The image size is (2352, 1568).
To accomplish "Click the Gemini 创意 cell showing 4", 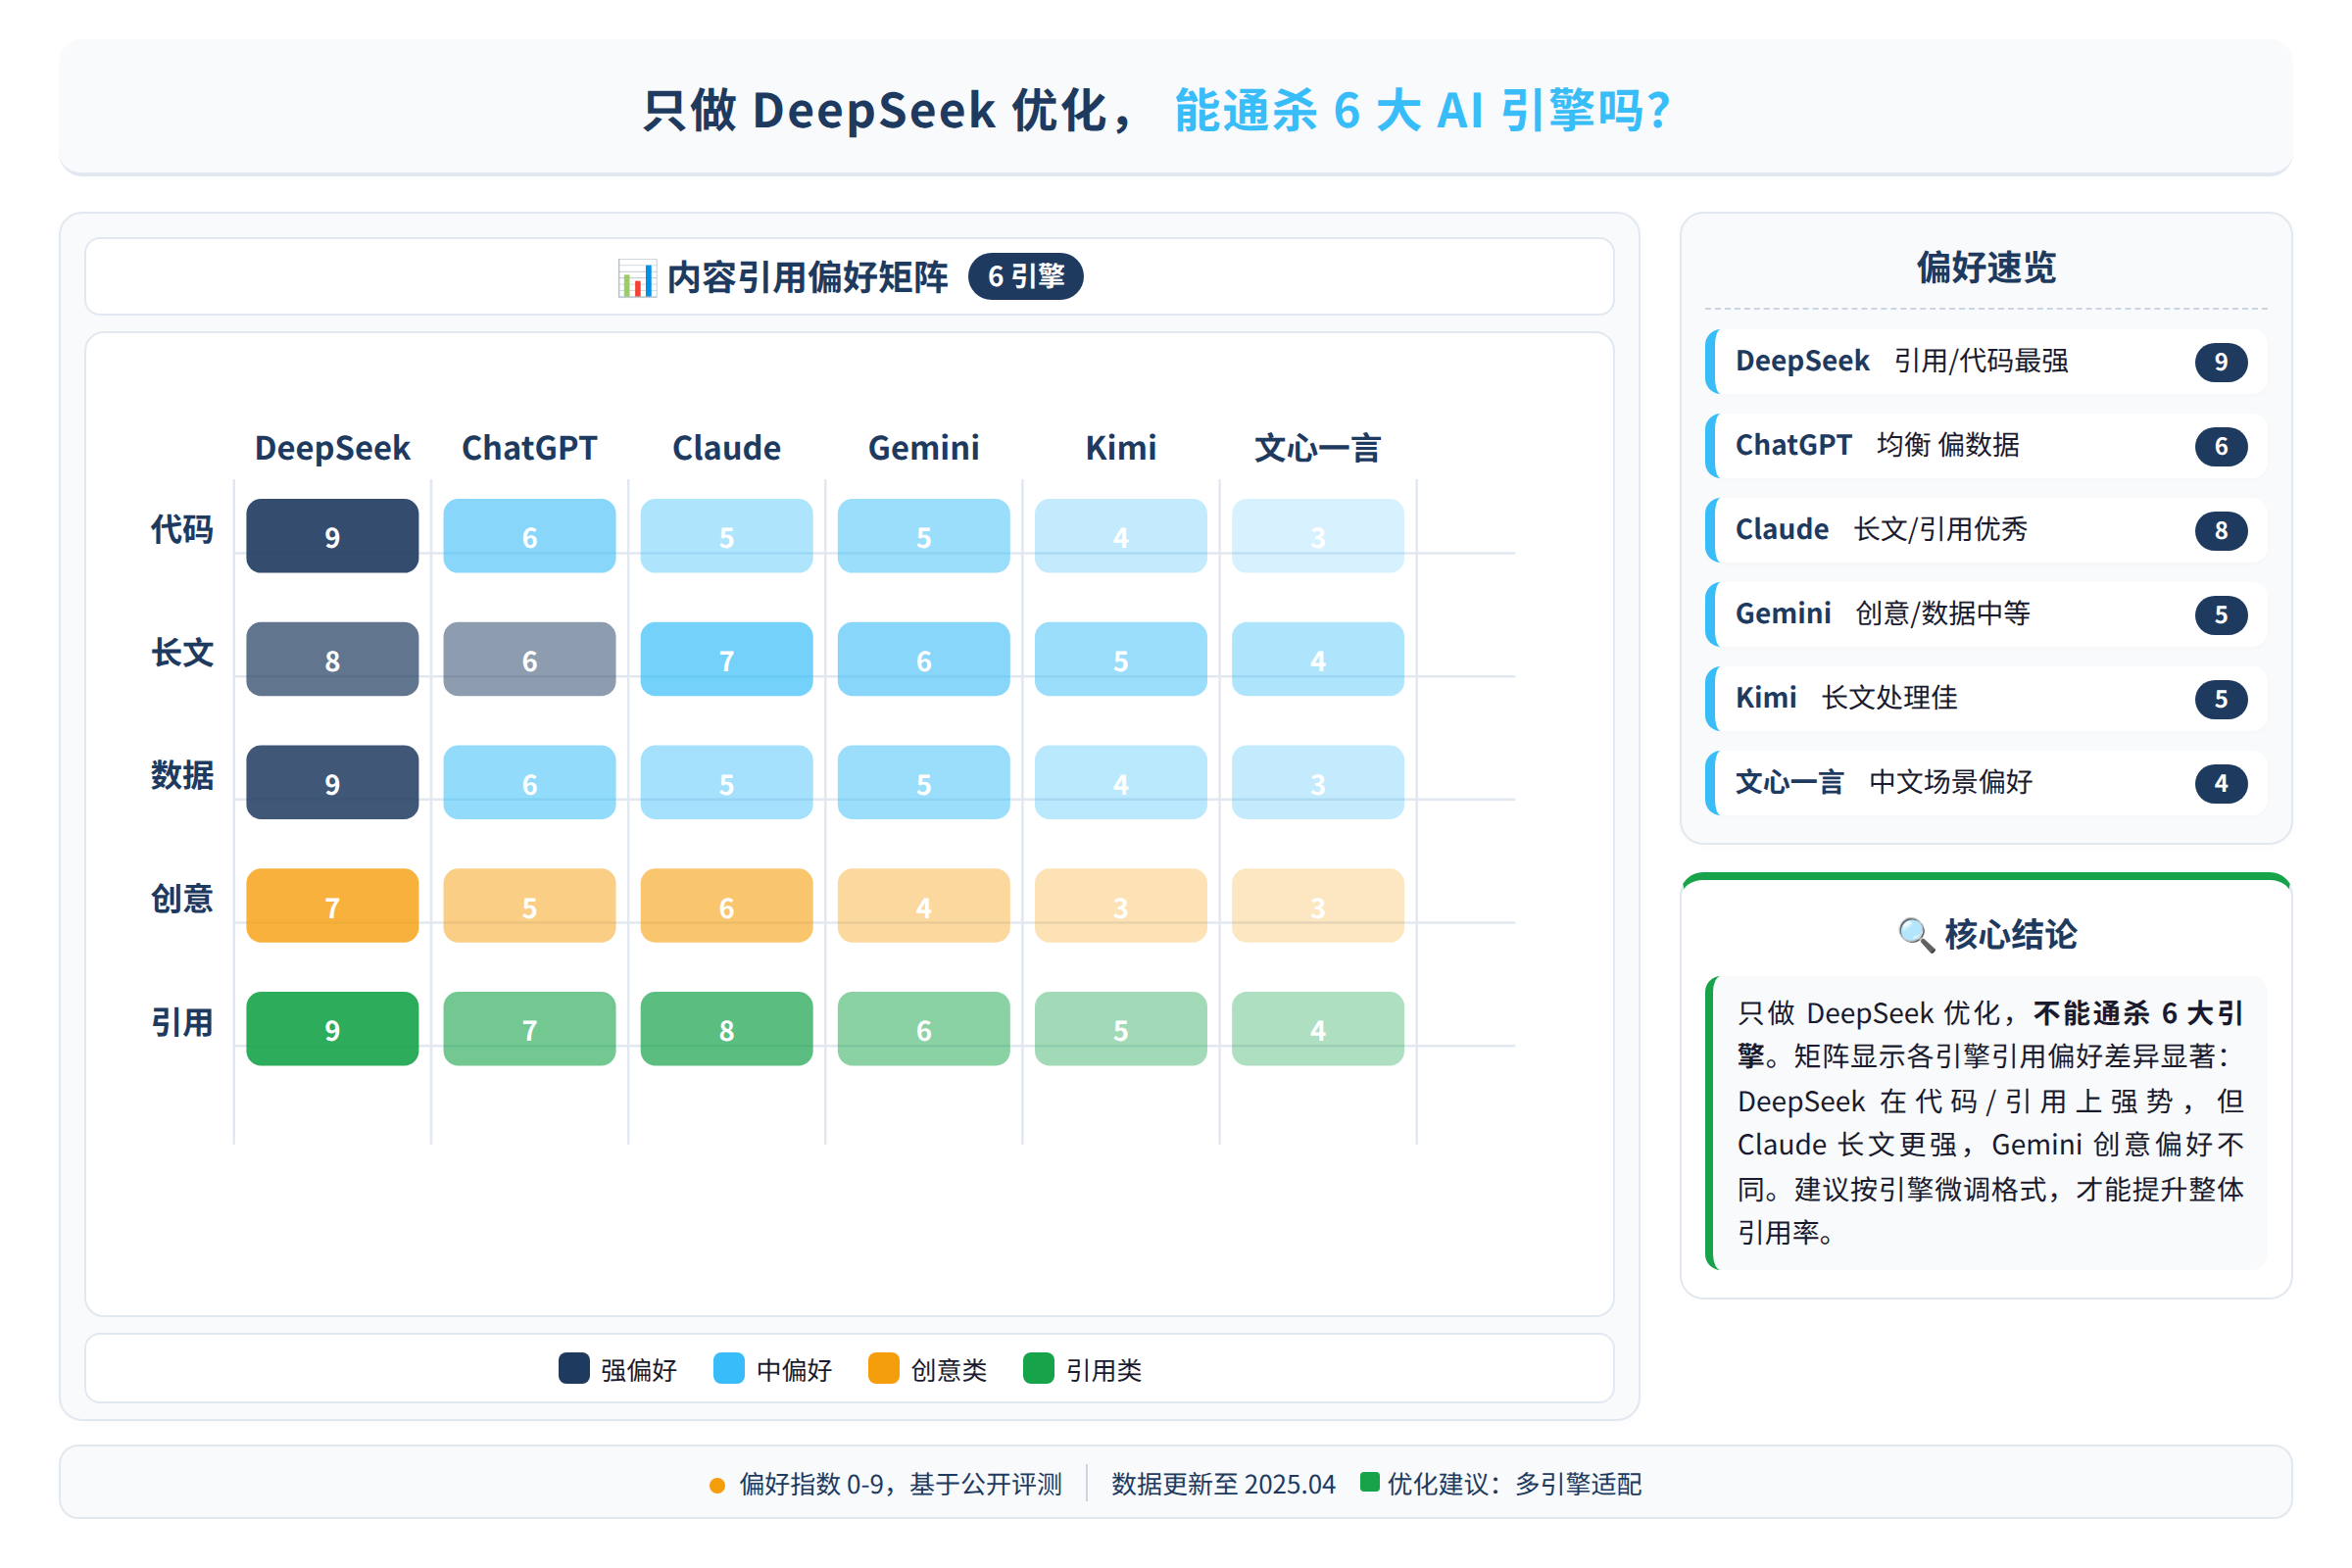I will 923,905.
